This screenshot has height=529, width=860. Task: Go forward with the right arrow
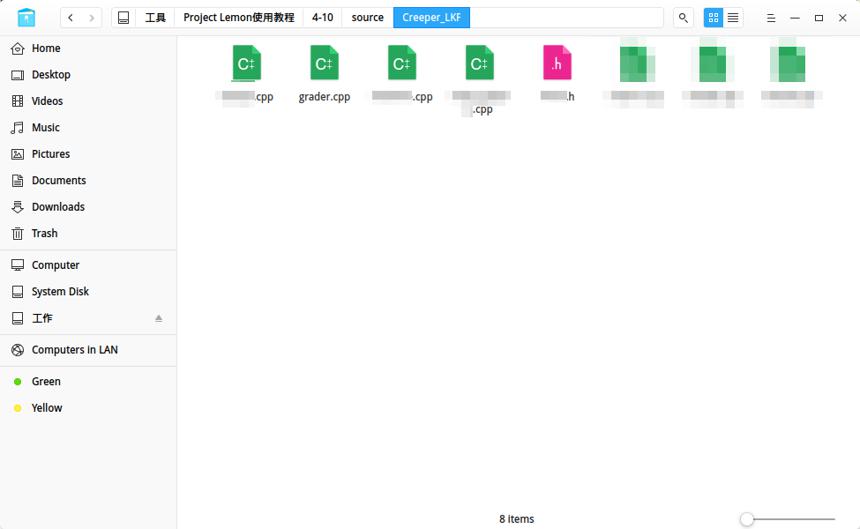click(92, 18)
